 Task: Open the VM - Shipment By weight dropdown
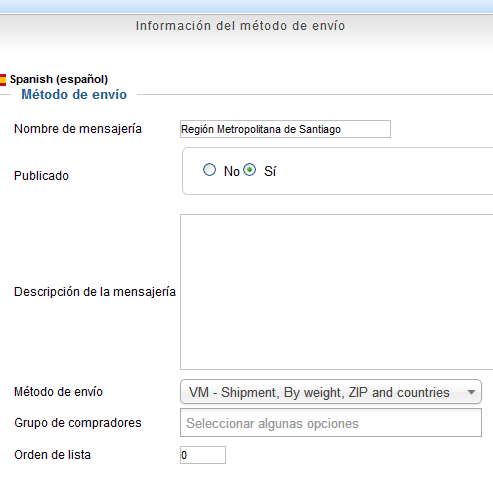point(331,392)
